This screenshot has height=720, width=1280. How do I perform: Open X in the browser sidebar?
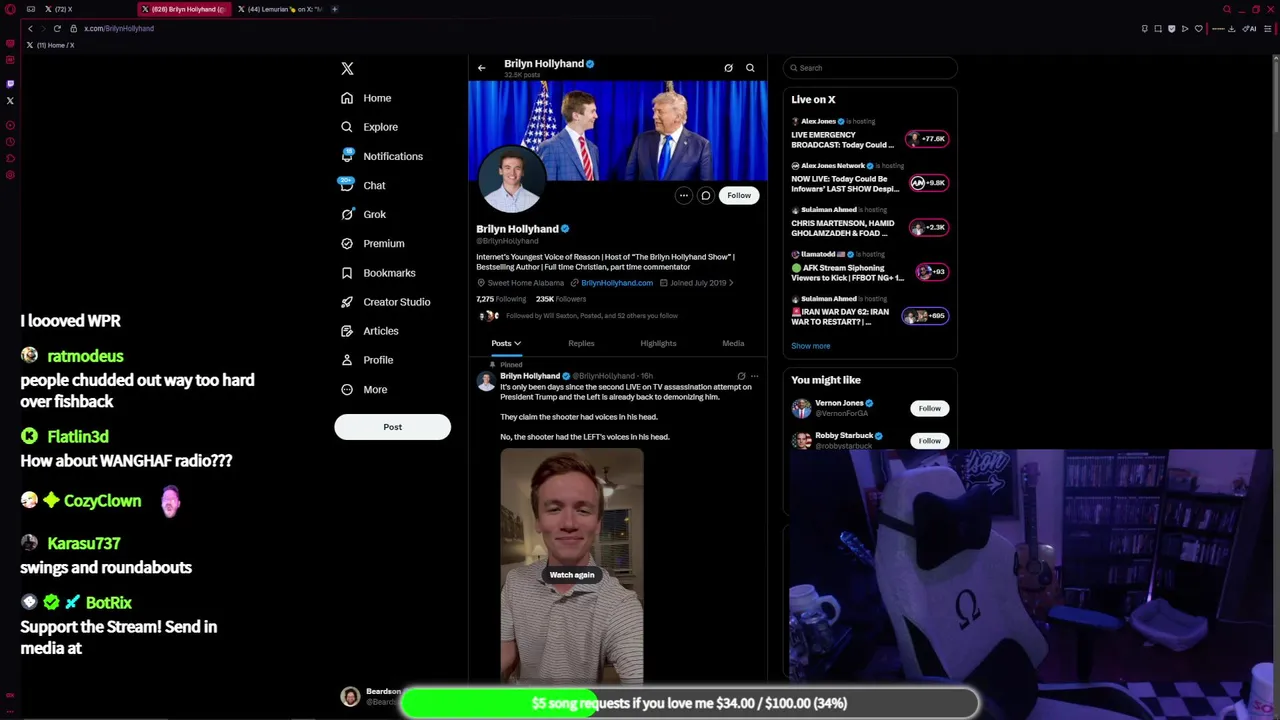point(10,101)
